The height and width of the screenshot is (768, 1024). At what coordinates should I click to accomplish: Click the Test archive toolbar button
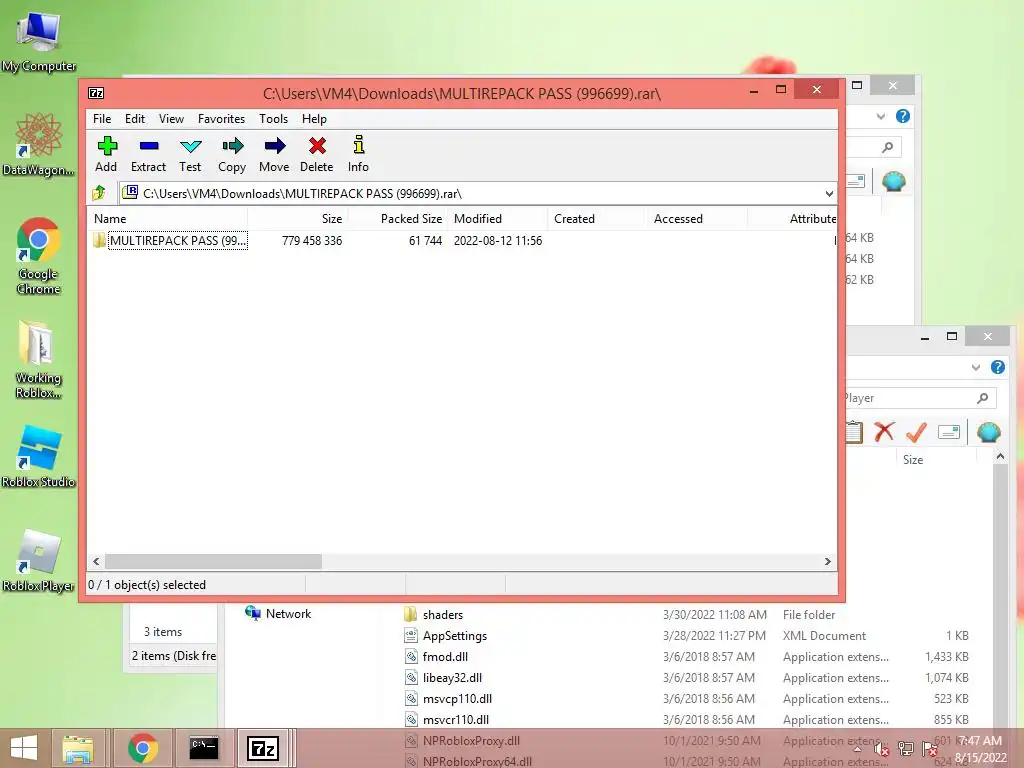click(x=190, y=155)
